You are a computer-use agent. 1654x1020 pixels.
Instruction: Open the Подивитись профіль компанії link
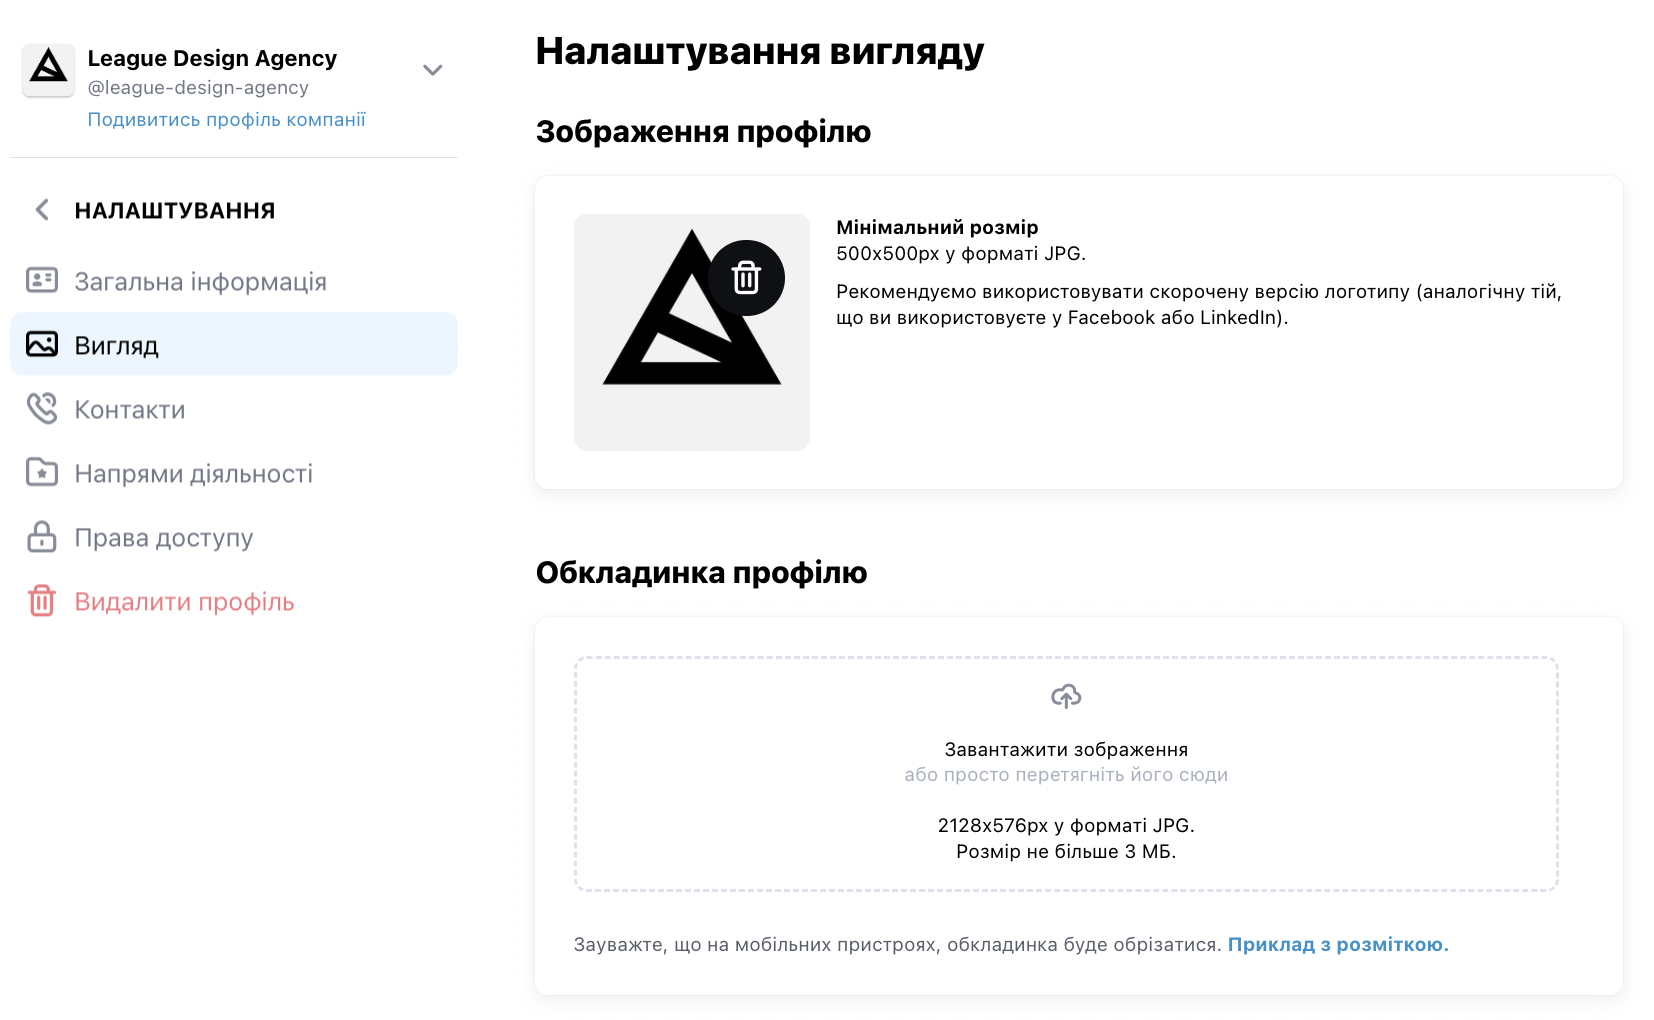pyautogui.click(x=227, y=120)
